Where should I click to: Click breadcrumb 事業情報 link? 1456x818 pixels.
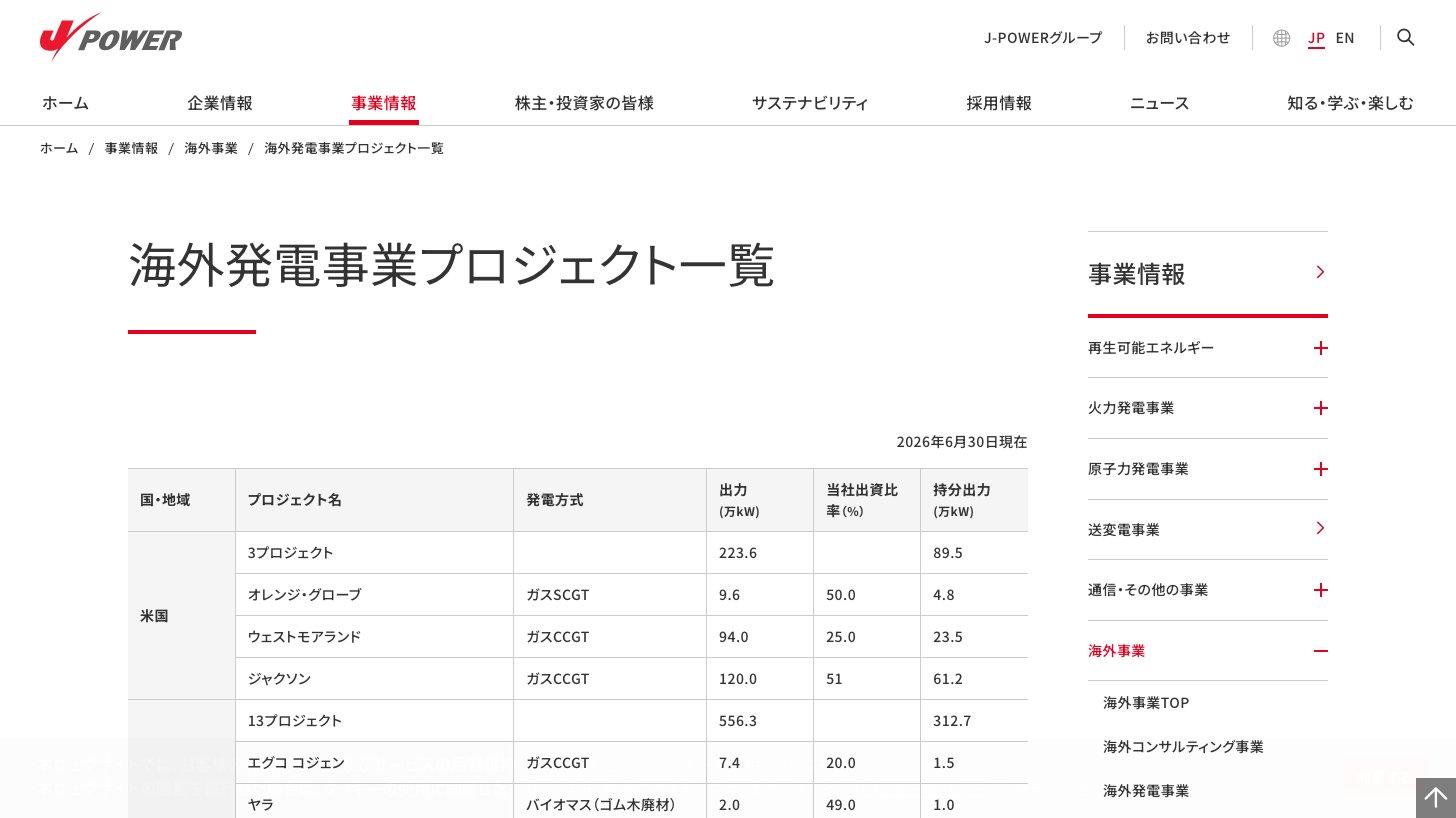coord(131,148)
